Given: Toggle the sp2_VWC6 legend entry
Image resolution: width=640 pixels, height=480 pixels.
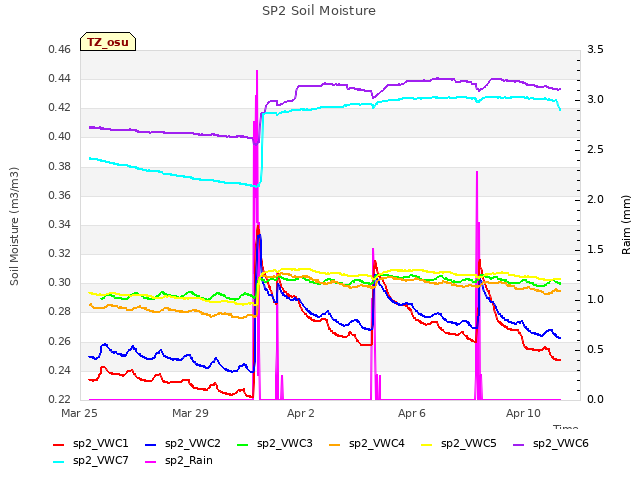Looking at the screenshot, I should 551,443.
